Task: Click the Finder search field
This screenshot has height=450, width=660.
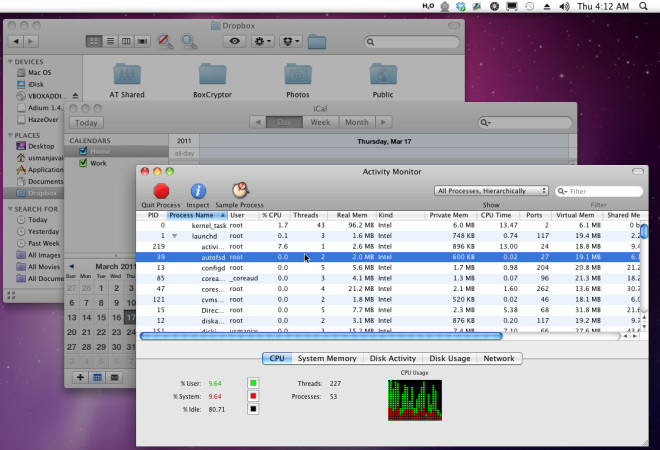Action: tap(412, 42)
